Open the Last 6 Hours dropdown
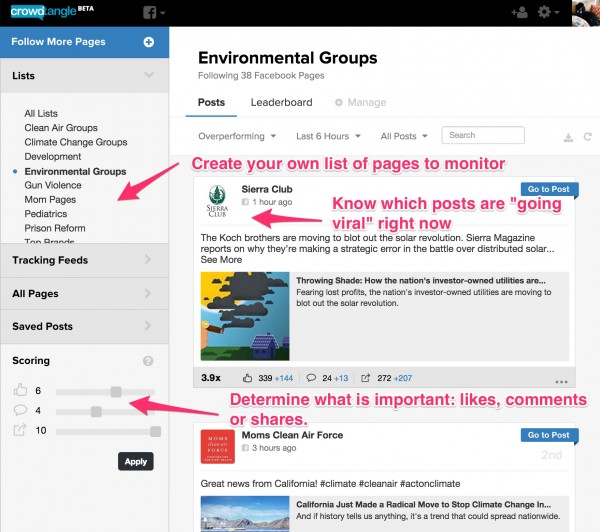Screen dimensions: 600x532 pos(328,136)
